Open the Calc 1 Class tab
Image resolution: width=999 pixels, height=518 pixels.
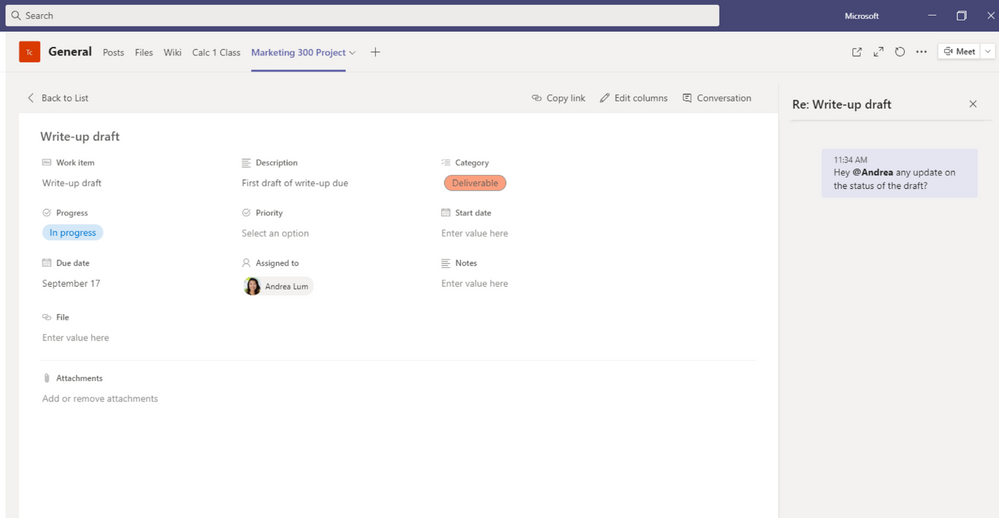tap(216, 53)
